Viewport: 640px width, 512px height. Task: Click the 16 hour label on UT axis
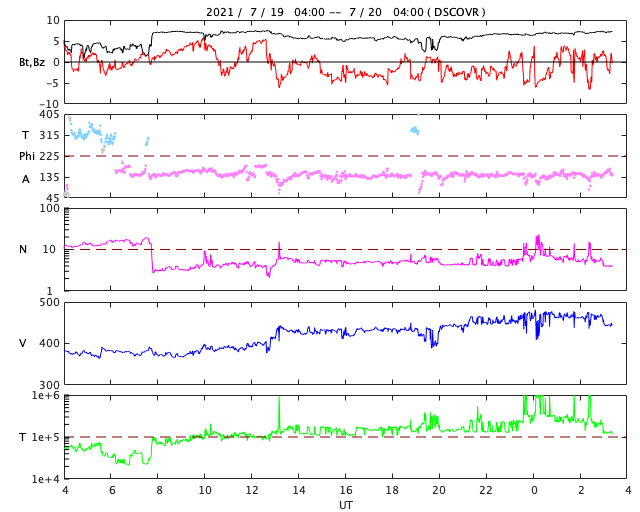tap(346, 490)
